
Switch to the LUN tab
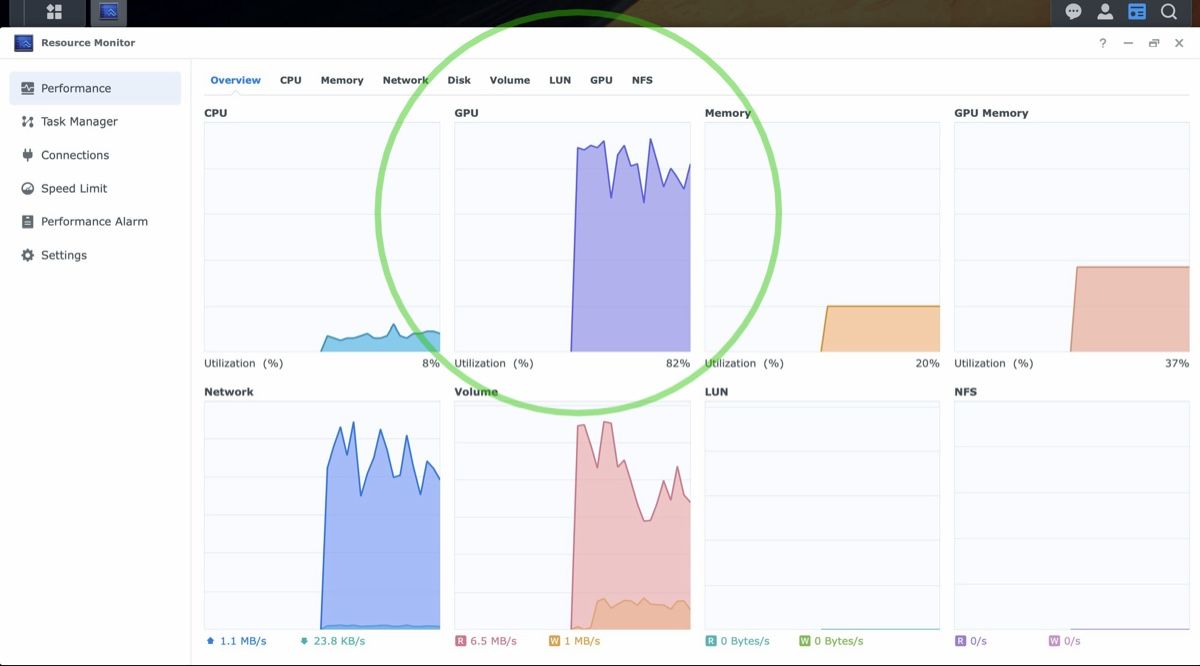click(x=560, y=80)
